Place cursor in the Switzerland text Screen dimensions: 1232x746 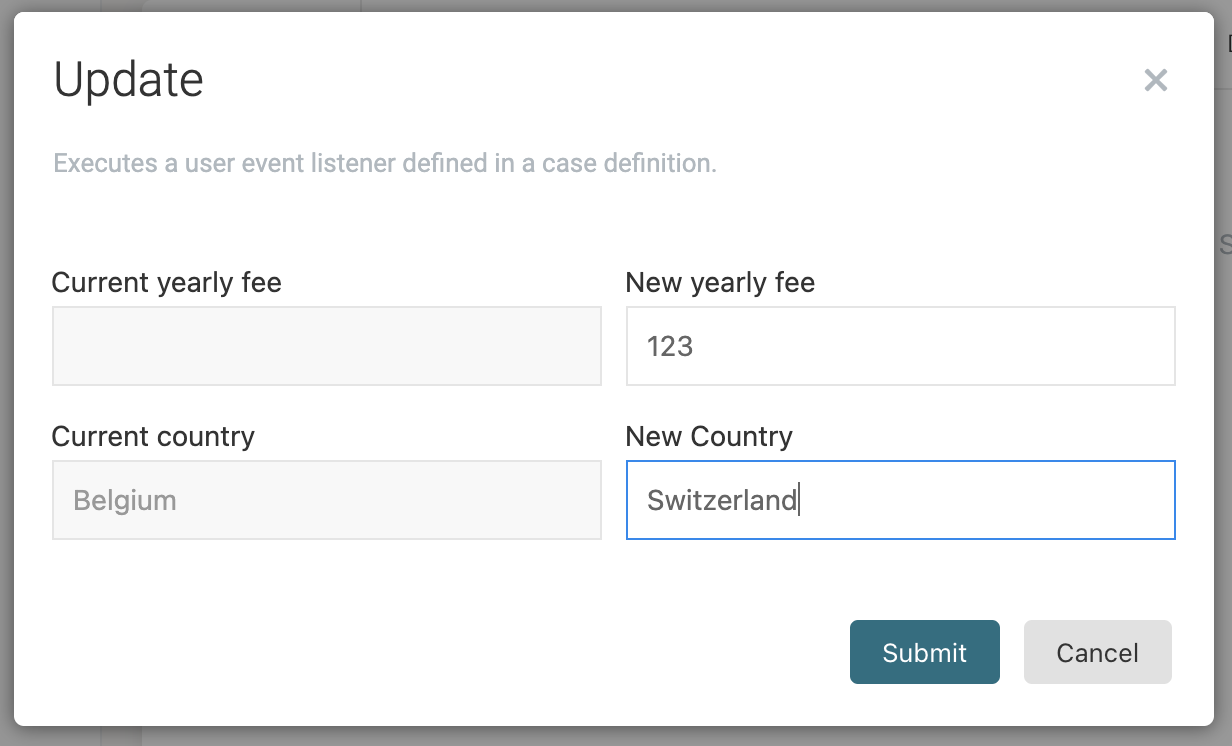(721, 500)
